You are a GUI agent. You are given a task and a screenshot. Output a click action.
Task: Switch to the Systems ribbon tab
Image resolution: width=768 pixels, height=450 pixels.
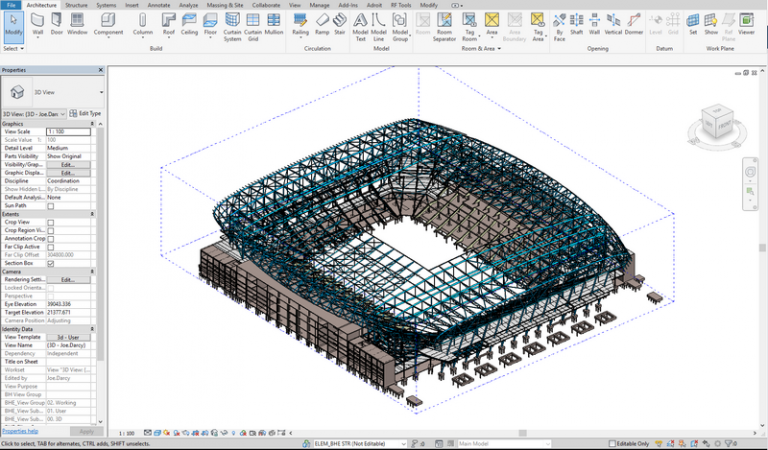tap(106, 5)
